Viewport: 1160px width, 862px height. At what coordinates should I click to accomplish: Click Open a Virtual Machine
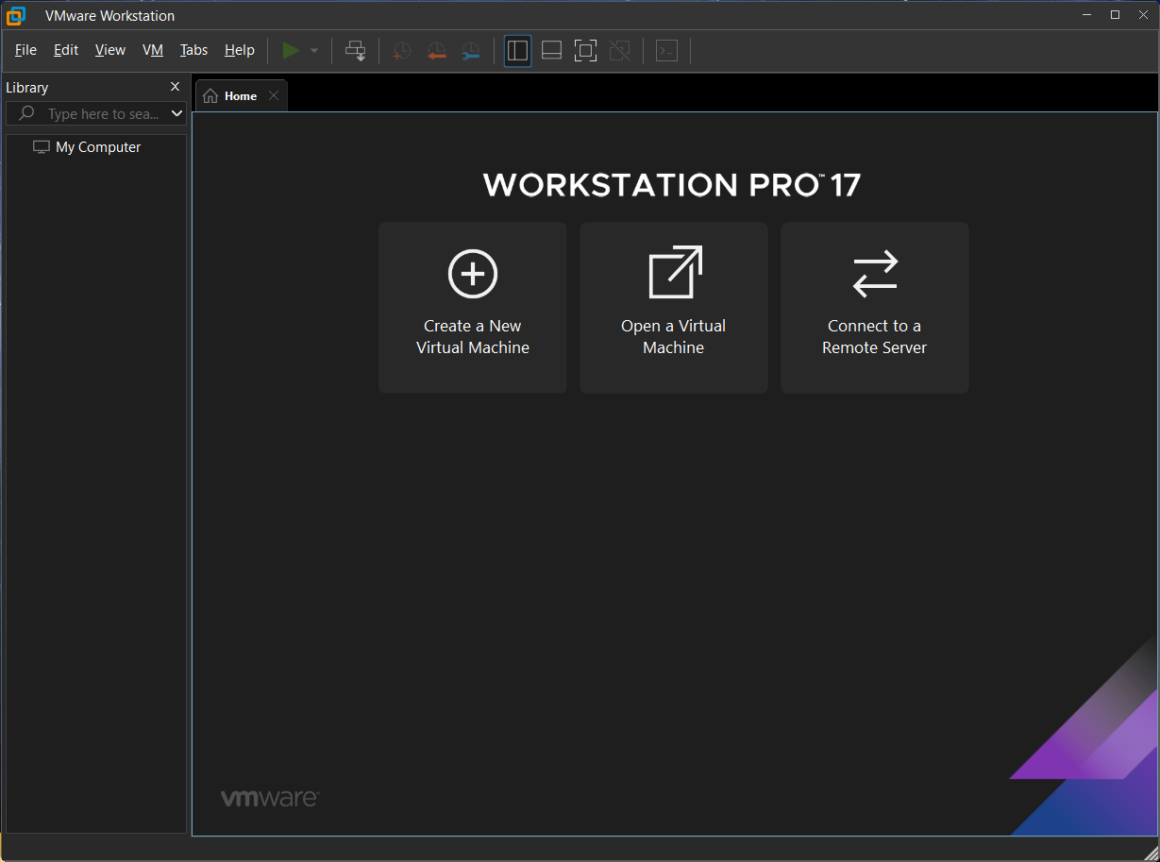click(x=673, y=307)
